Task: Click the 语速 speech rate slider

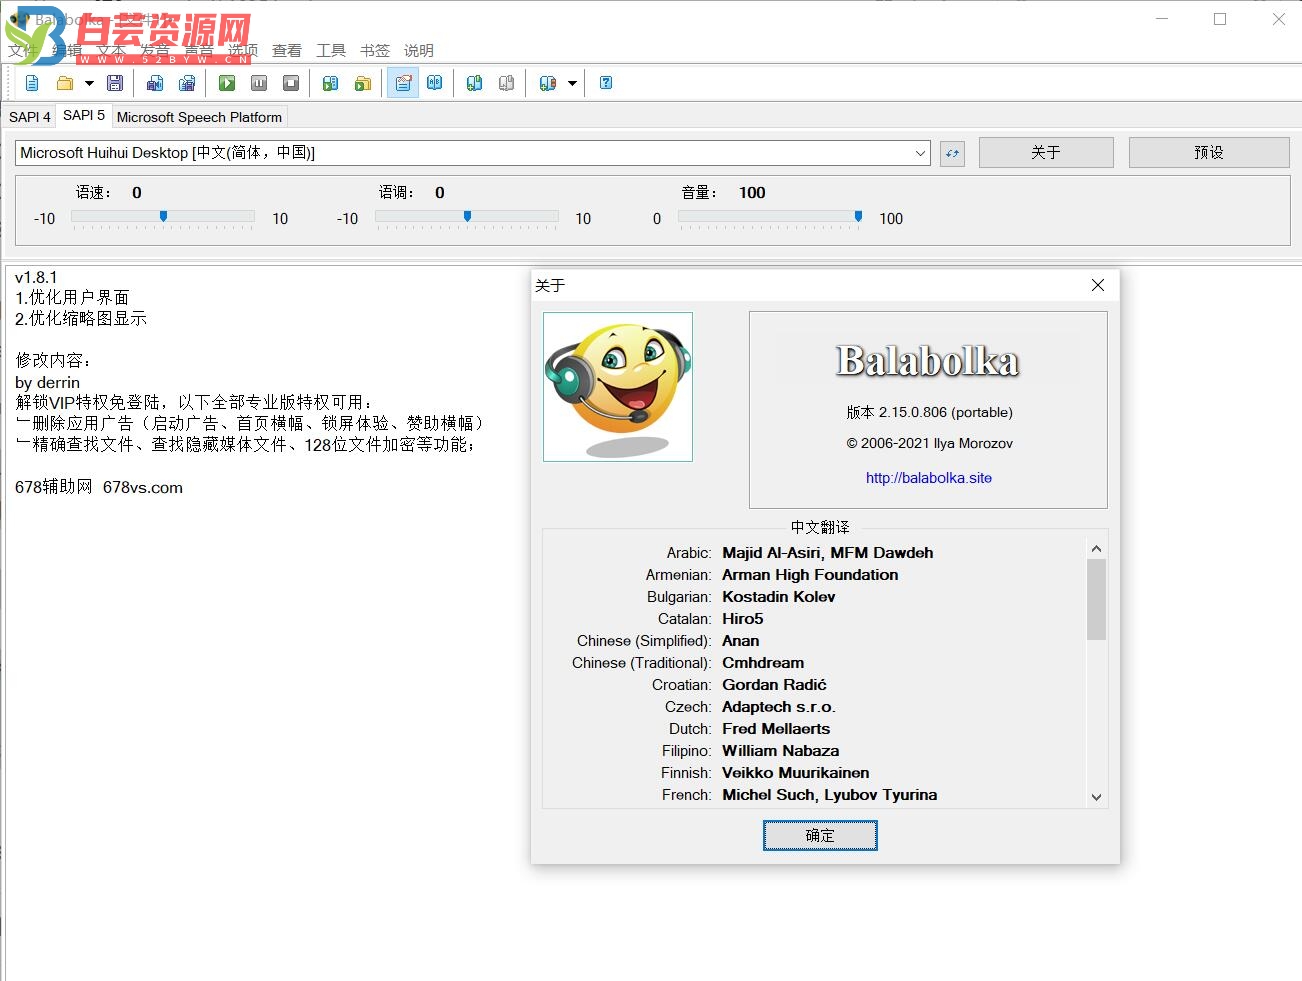Action: [163, 217]
